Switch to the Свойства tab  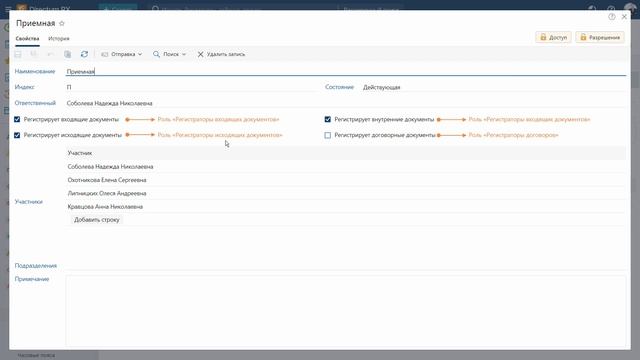click(27, 39)
